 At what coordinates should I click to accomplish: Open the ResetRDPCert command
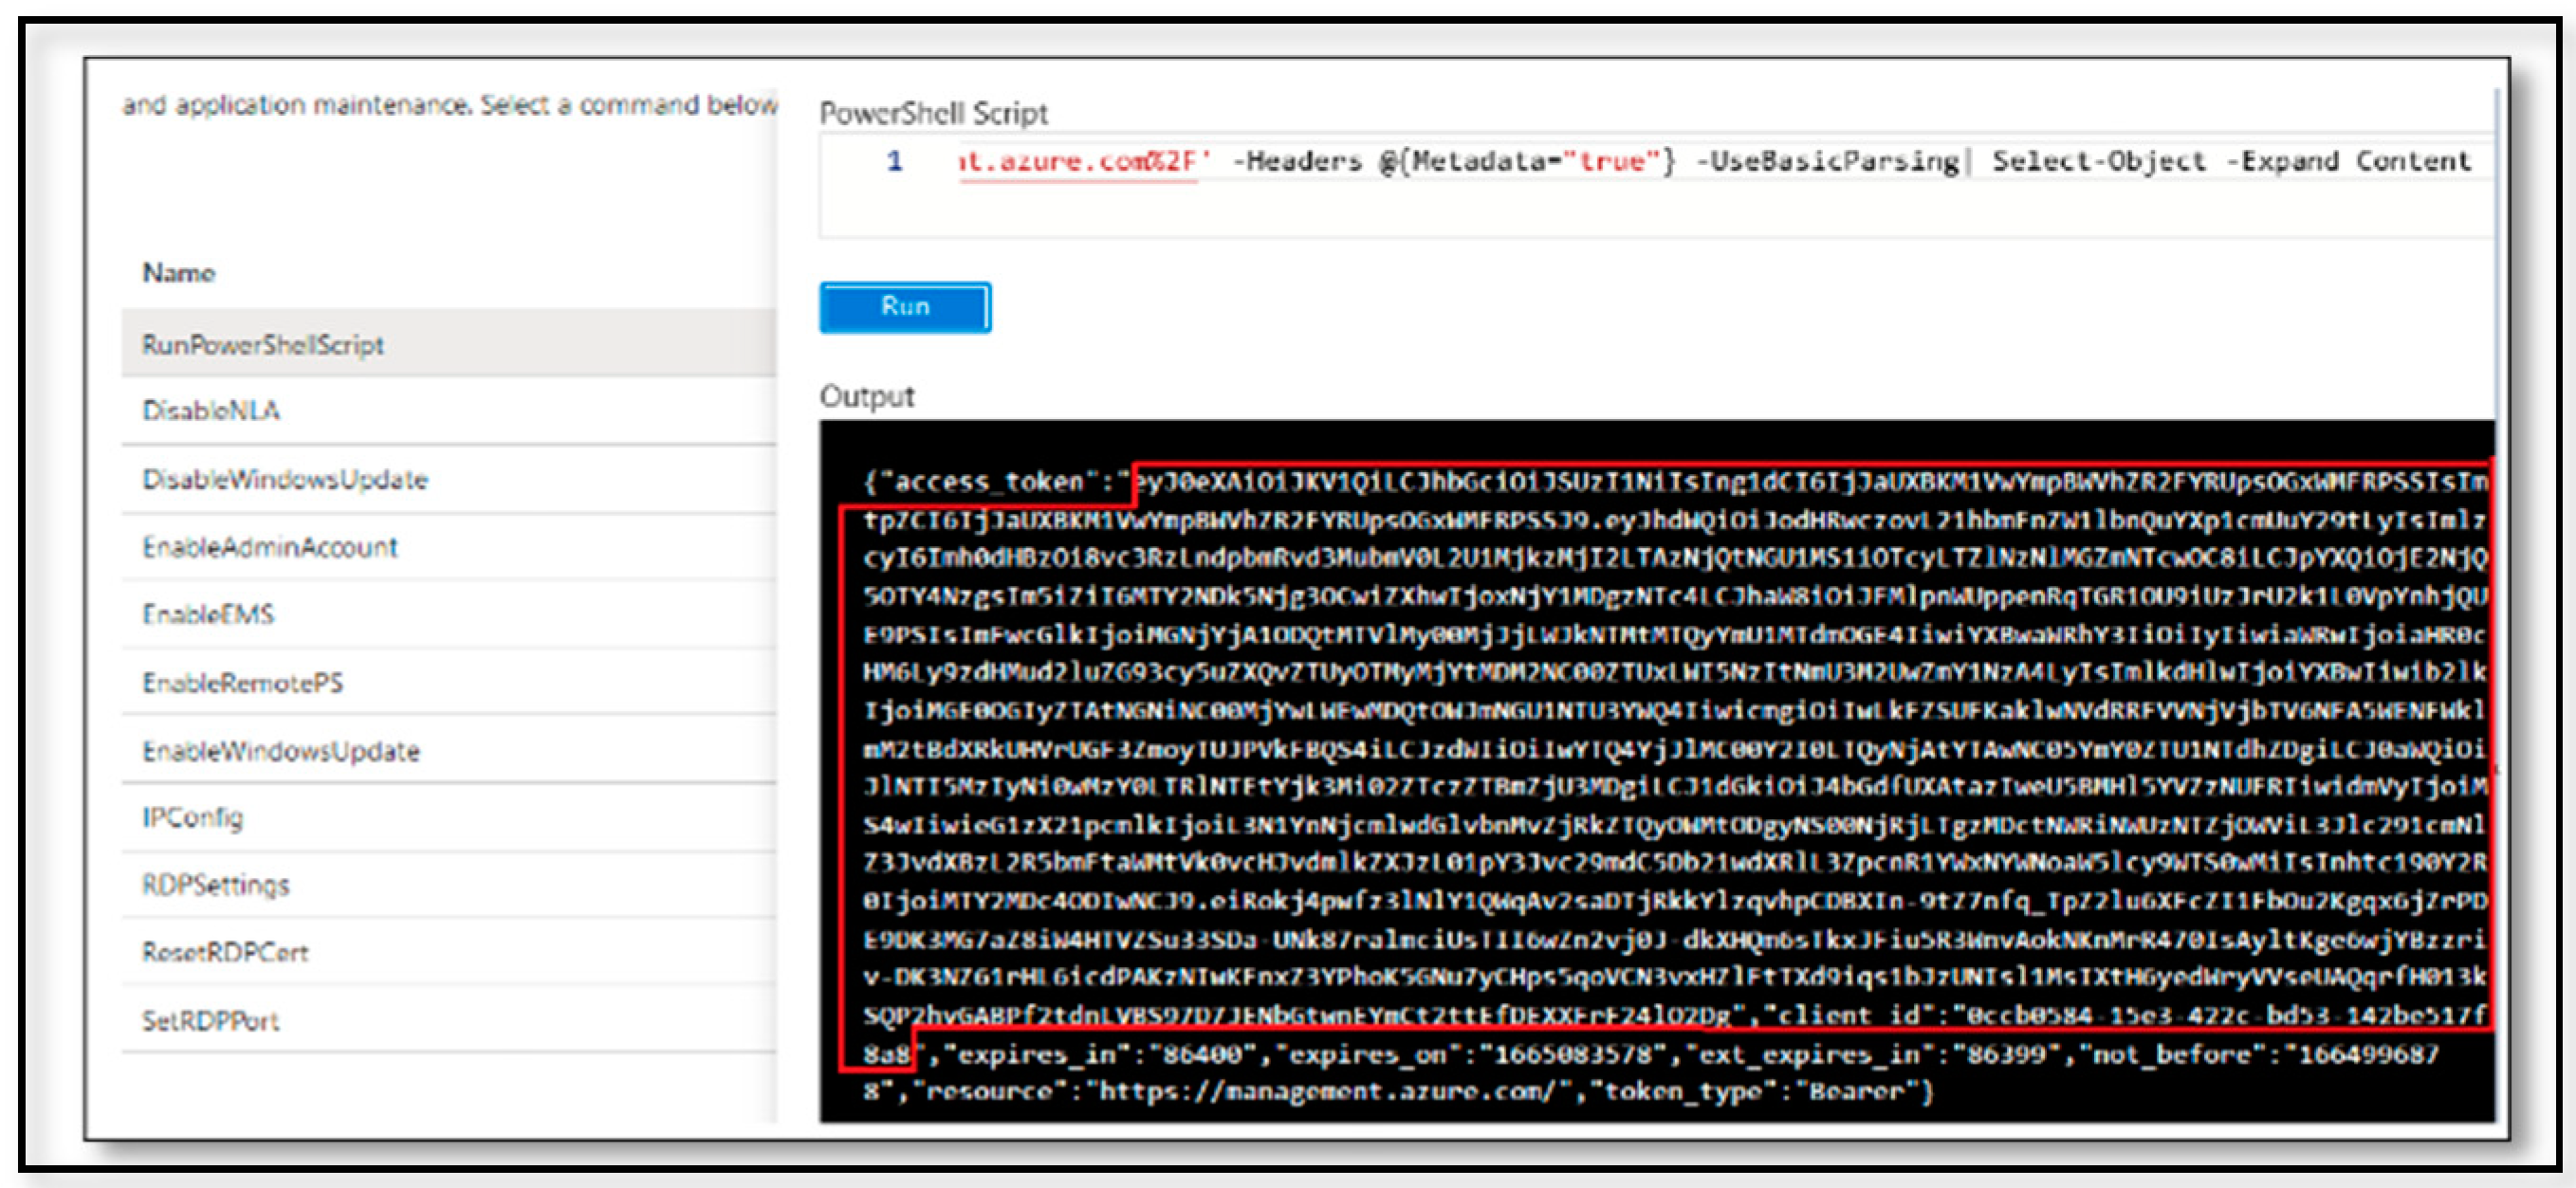tap(225, 952)
